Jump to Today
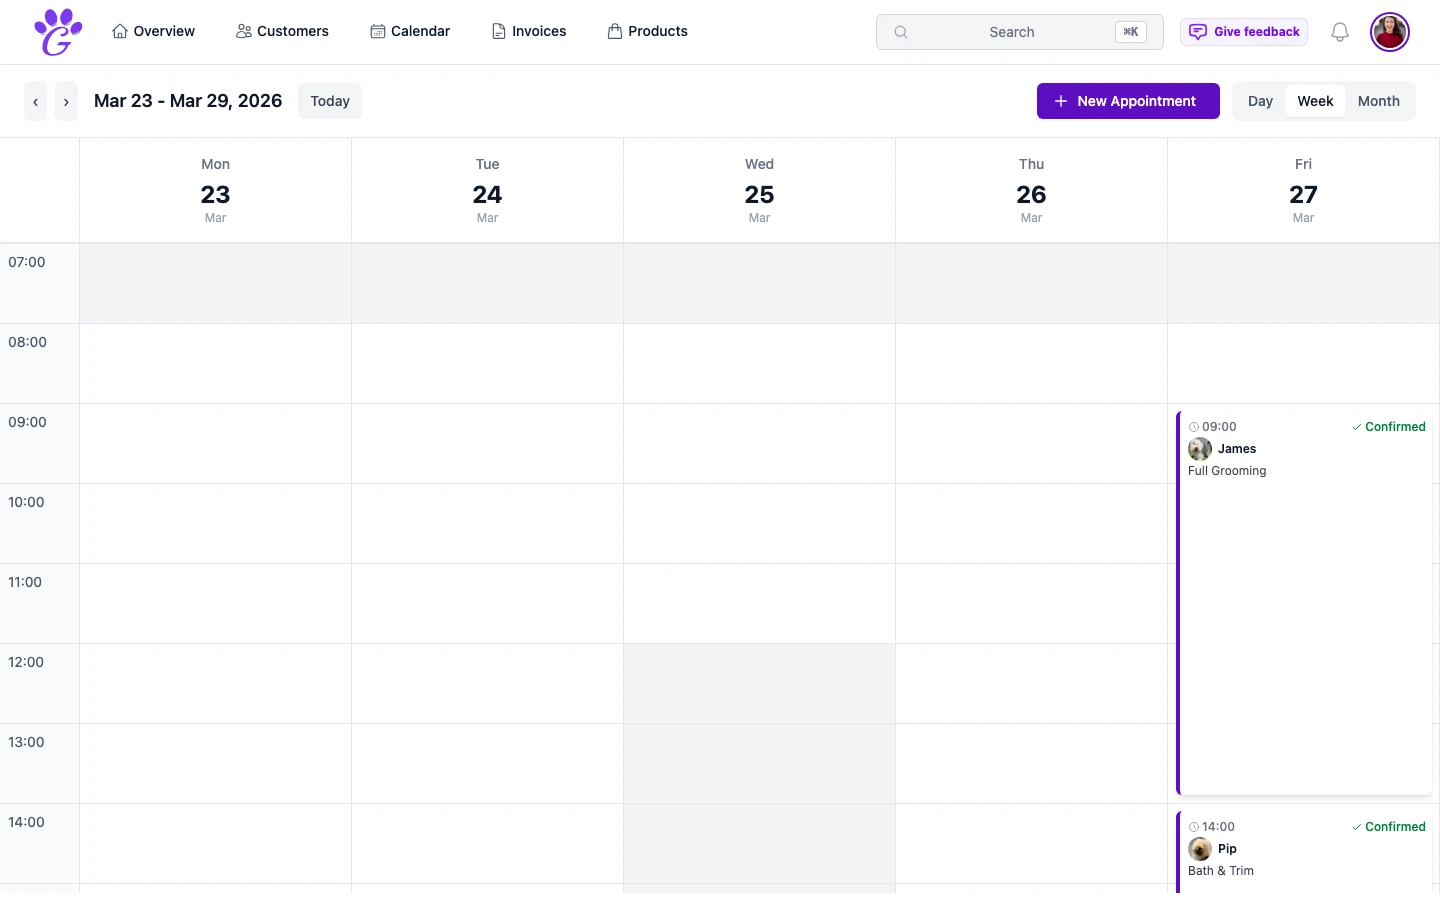This screenshot has width=1440, height=900. [330, 101]
